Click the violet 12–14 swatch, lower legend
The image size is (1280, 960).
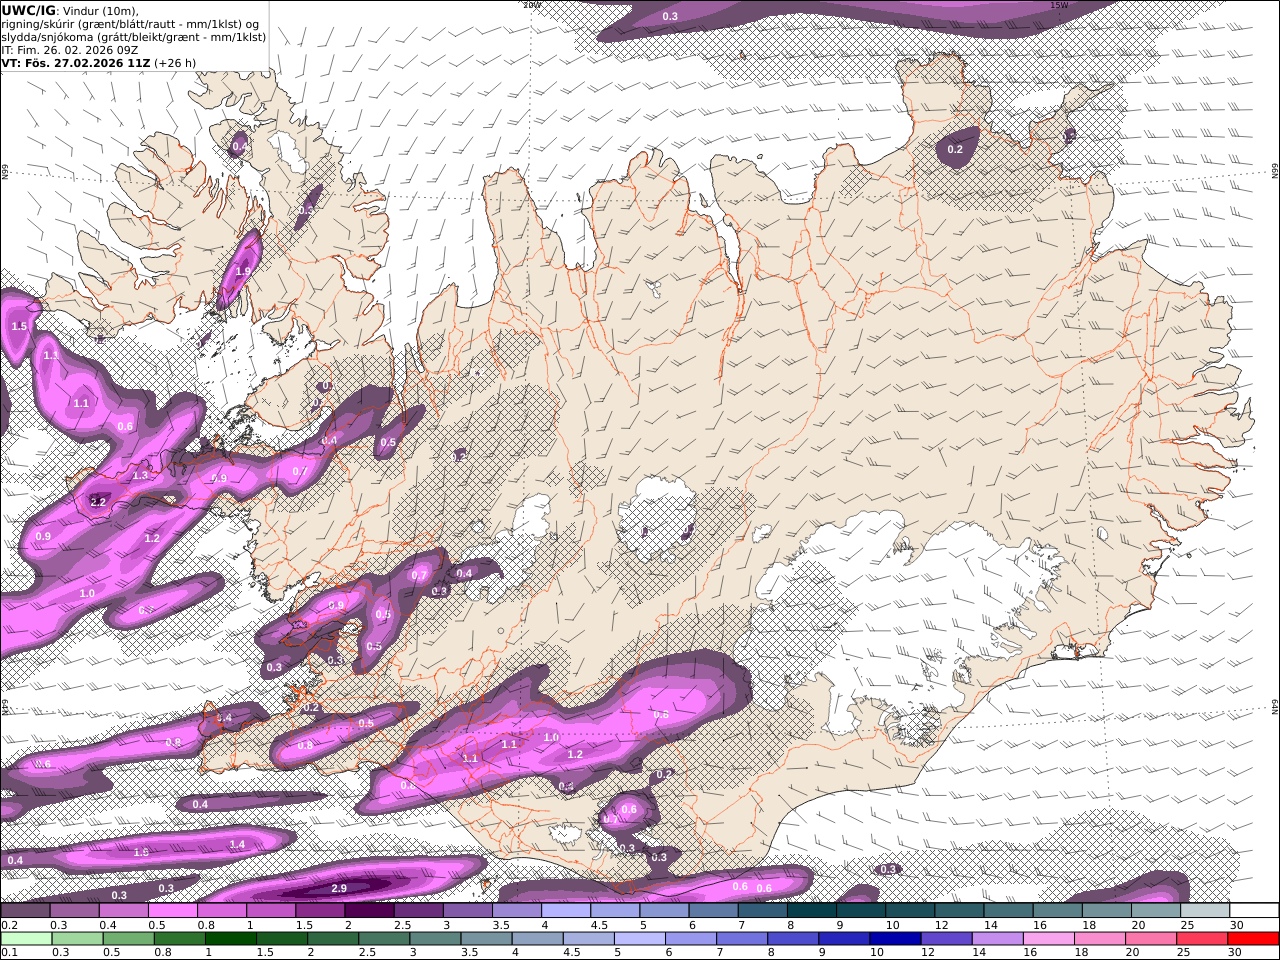pyautogui.click(x=946, y=939)
